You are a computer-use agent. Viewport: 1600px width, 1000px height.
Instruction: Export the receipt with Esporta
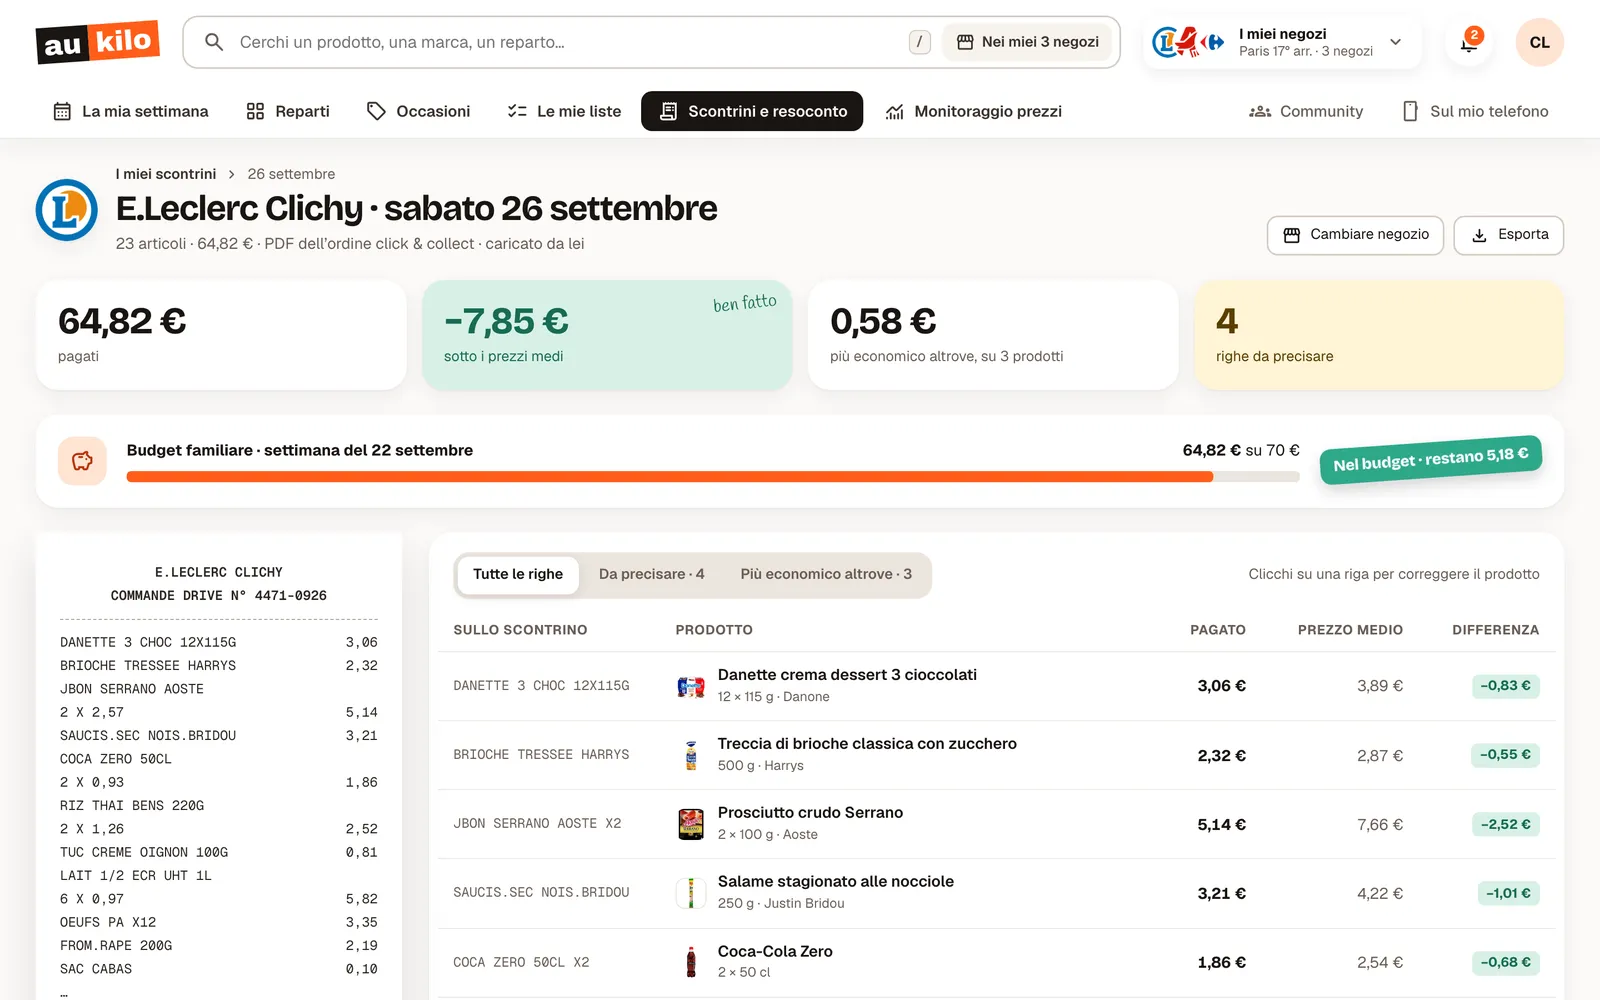tap(1509, 235)
